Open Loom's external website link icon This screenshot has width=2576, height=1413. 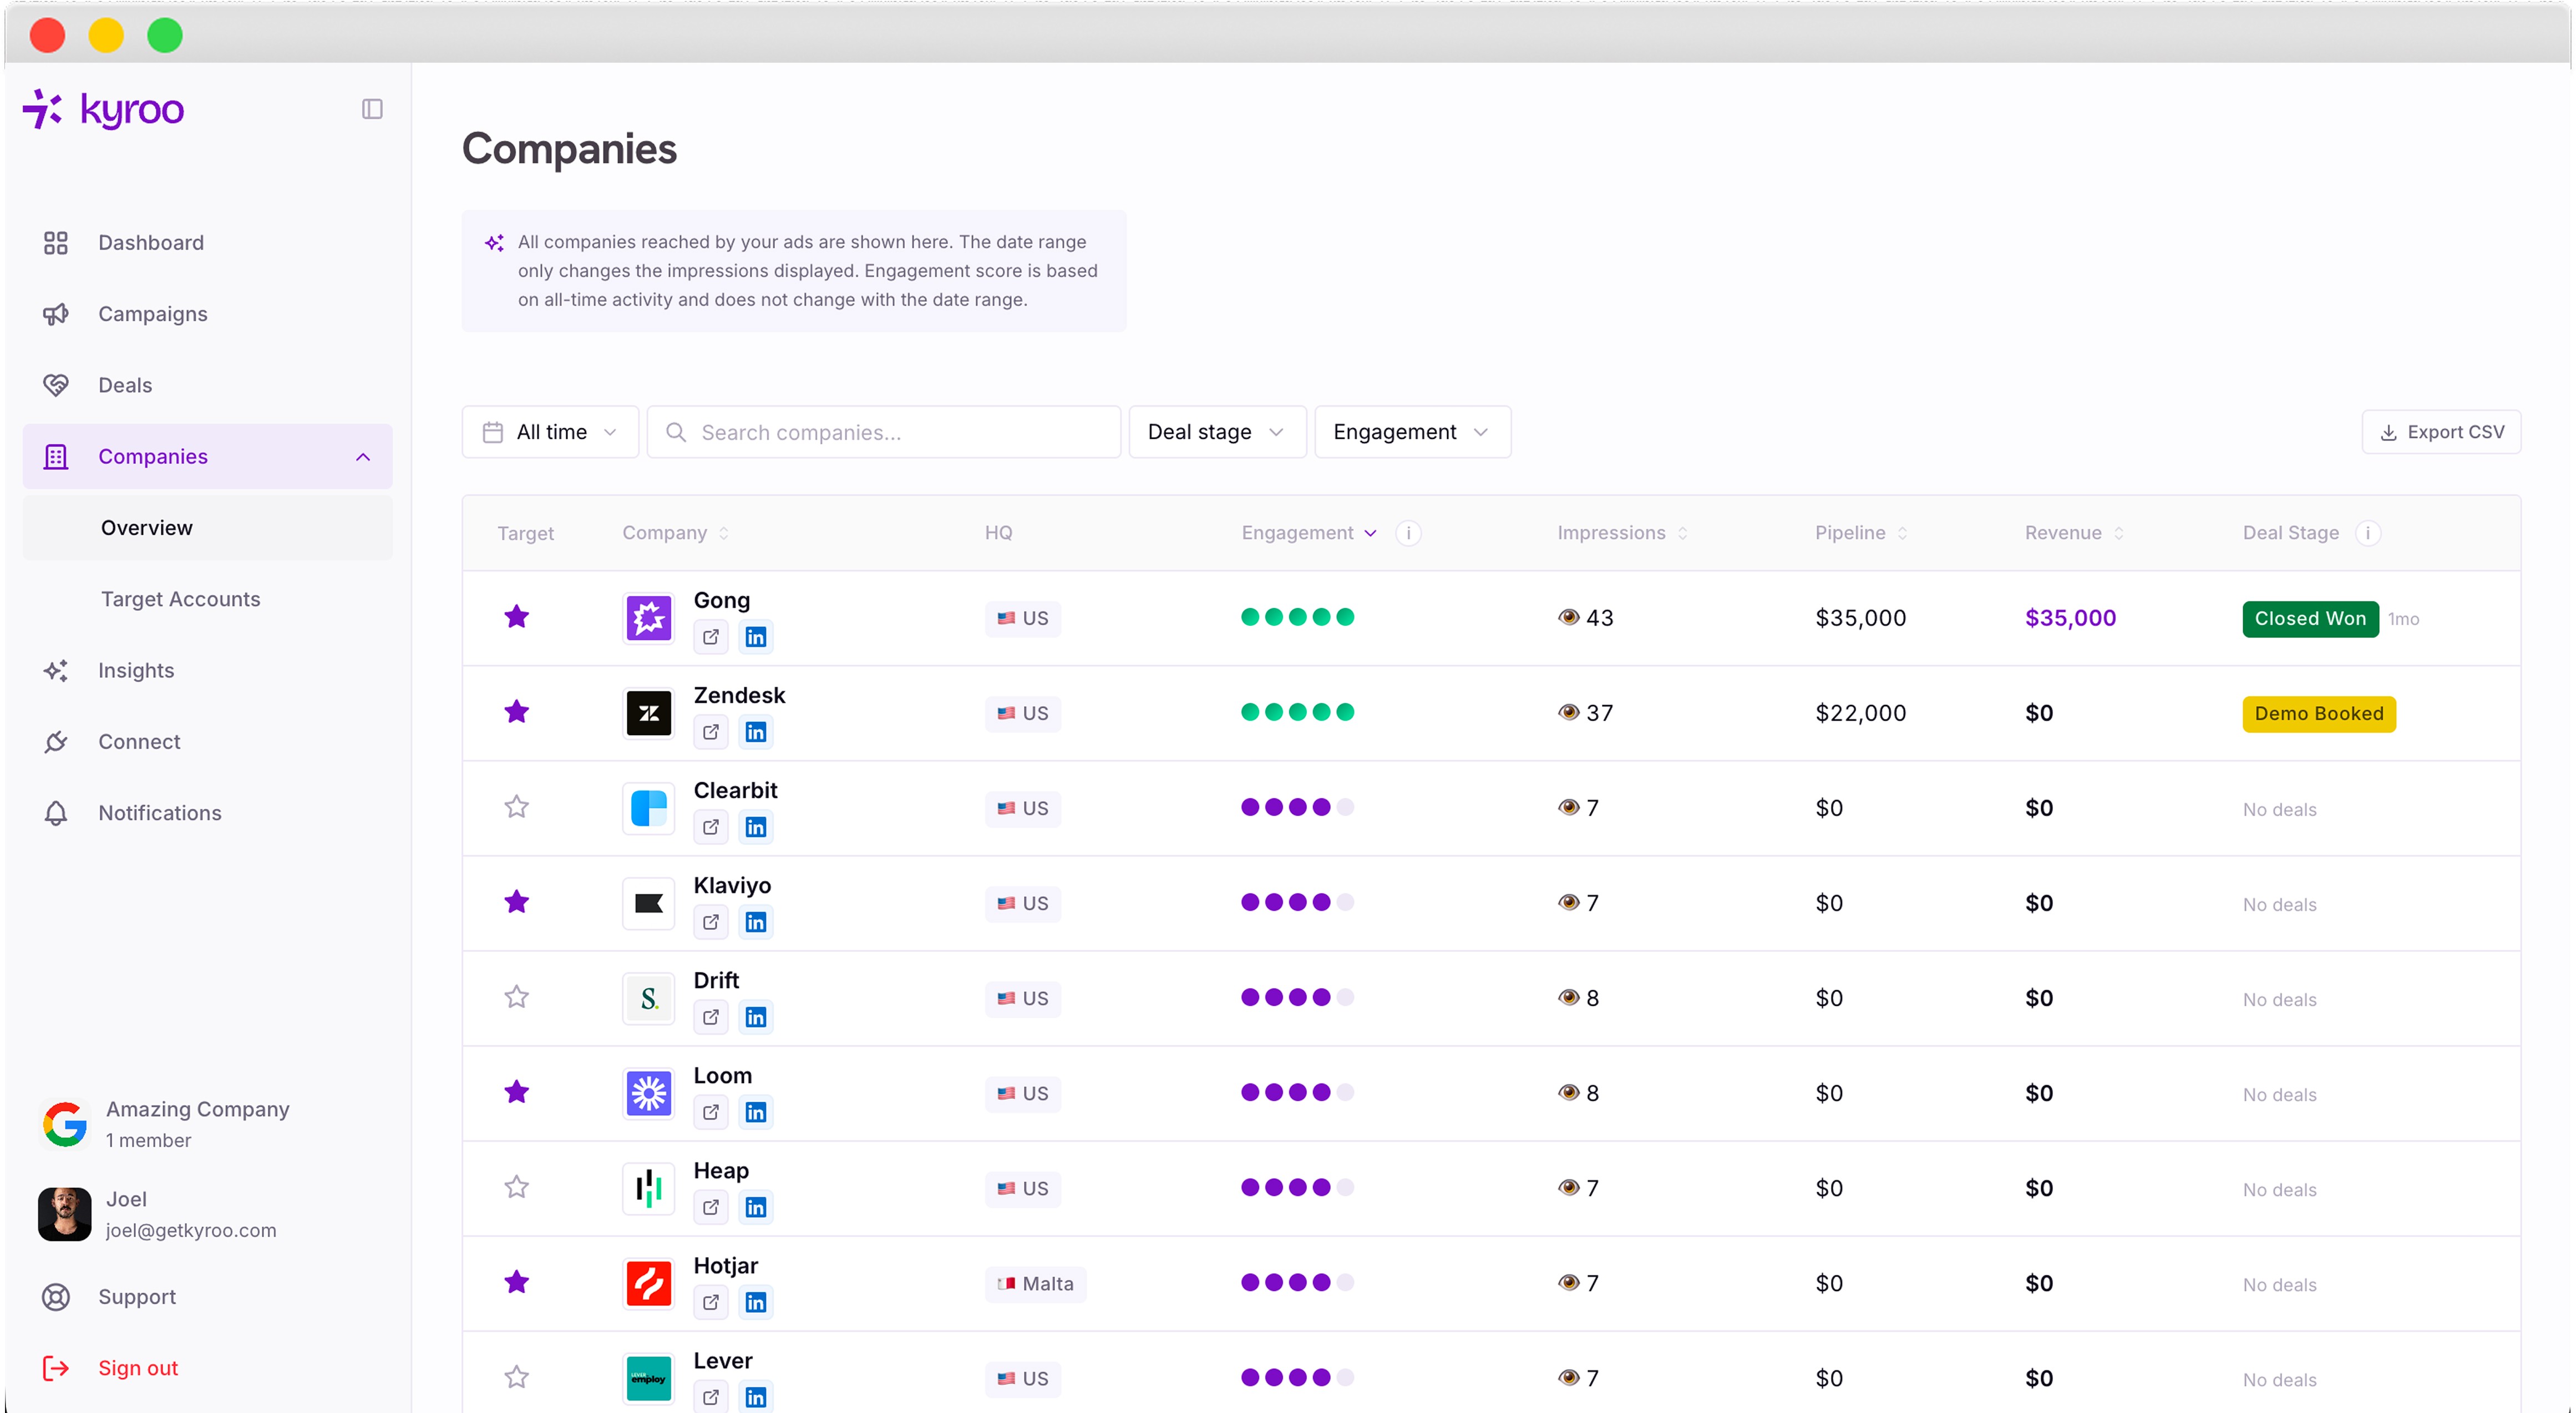tap(711, 1112)
